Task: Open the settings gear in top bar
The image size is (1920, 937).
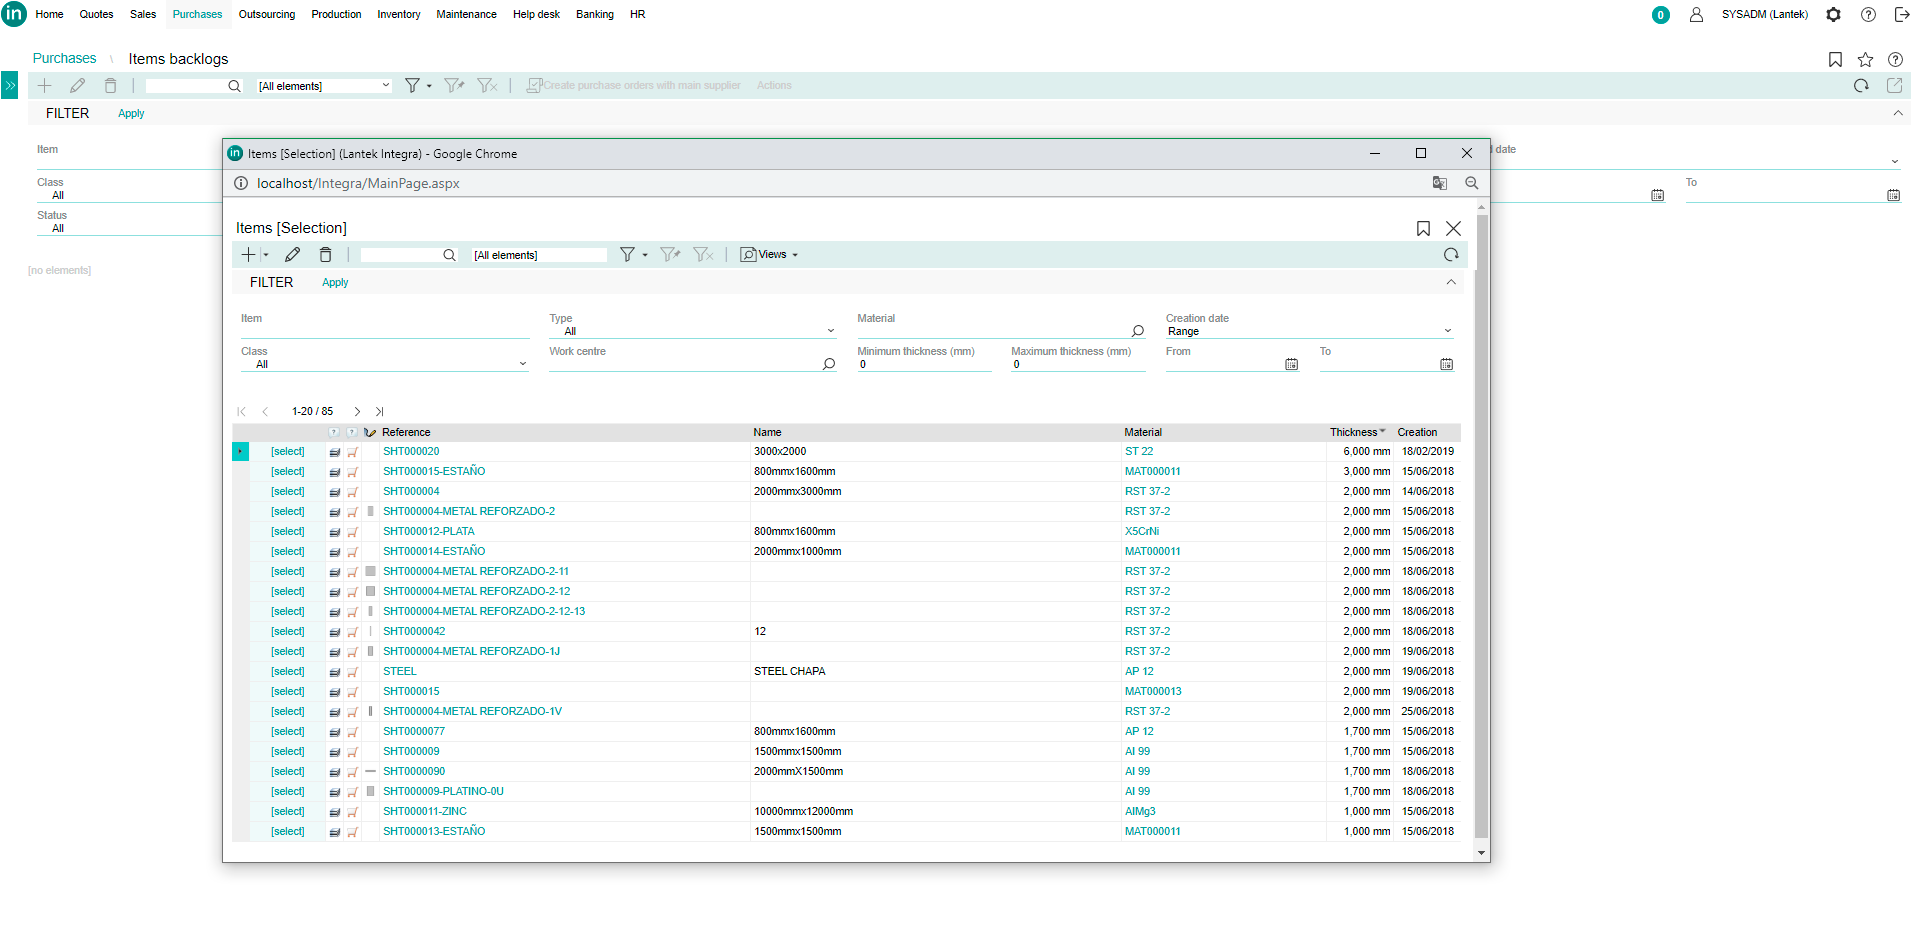Action: point(1833,15)
